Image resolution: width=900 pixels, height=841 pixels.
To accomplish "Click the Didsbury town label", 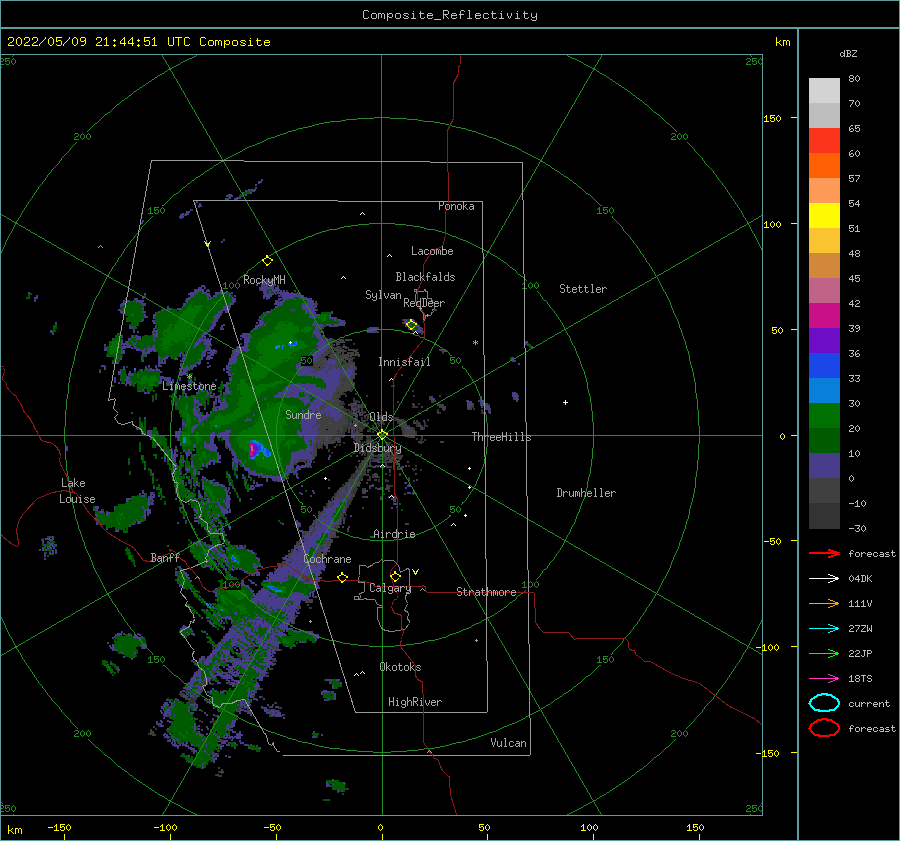I will click(x=377, y=448).
